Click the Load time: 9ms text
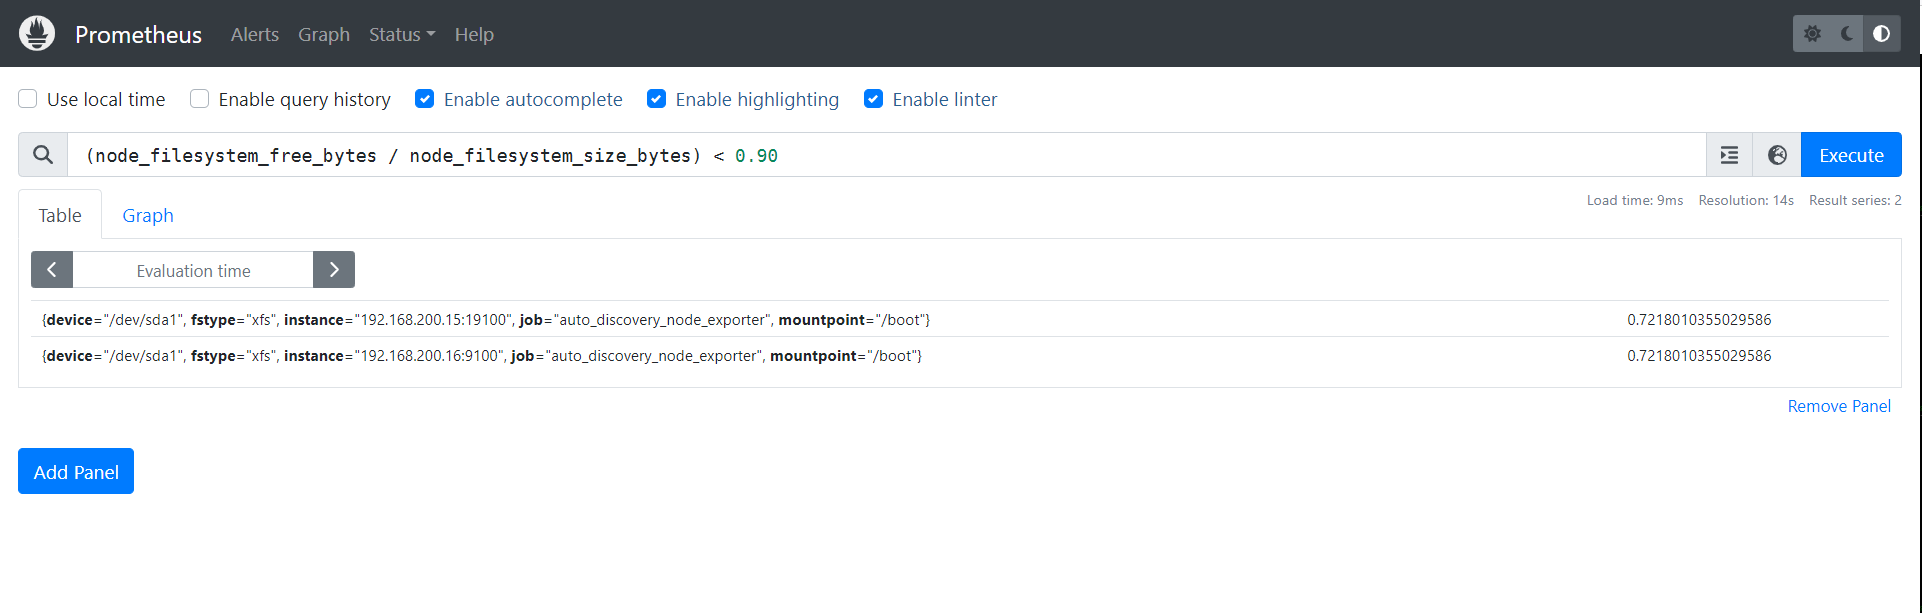The image size is (1922, 613). click(x=1635, y=200)
